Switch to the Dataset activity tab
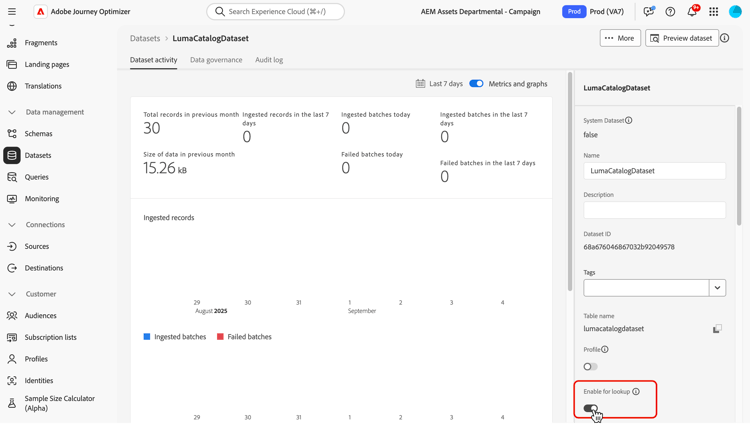 tap(154, 60)
